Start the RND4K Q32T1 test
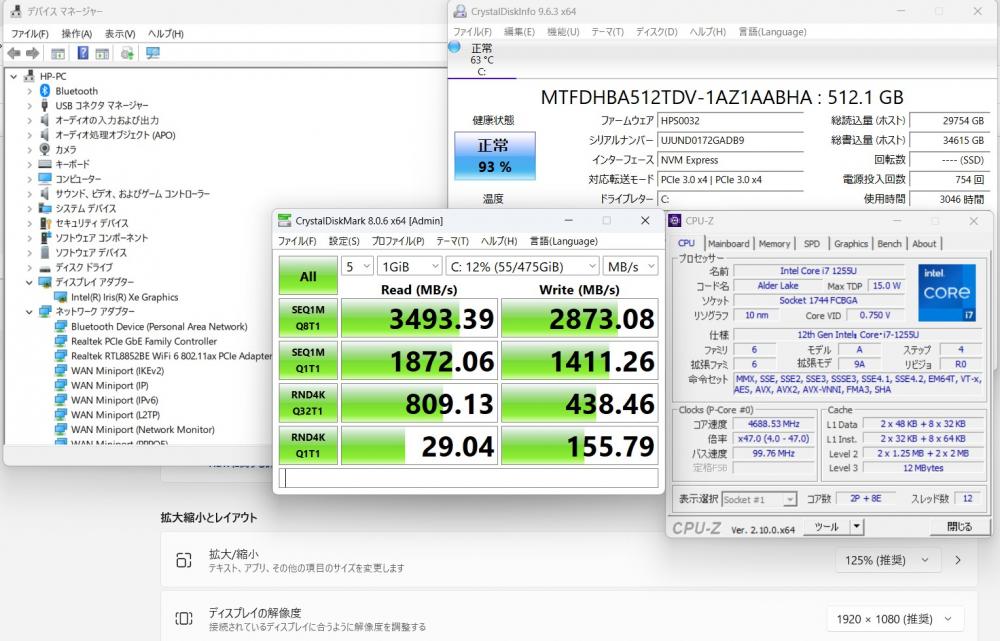Viewport: 1000px width, 641px height. (x=308, y=402)
